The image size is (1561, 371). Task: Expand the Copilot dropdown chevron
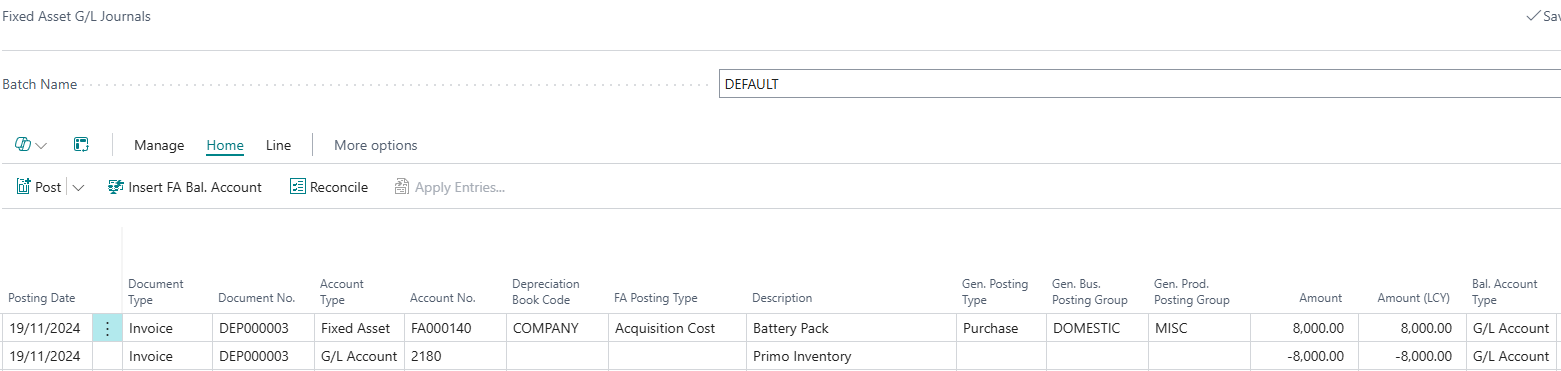(x=42, y=146)
